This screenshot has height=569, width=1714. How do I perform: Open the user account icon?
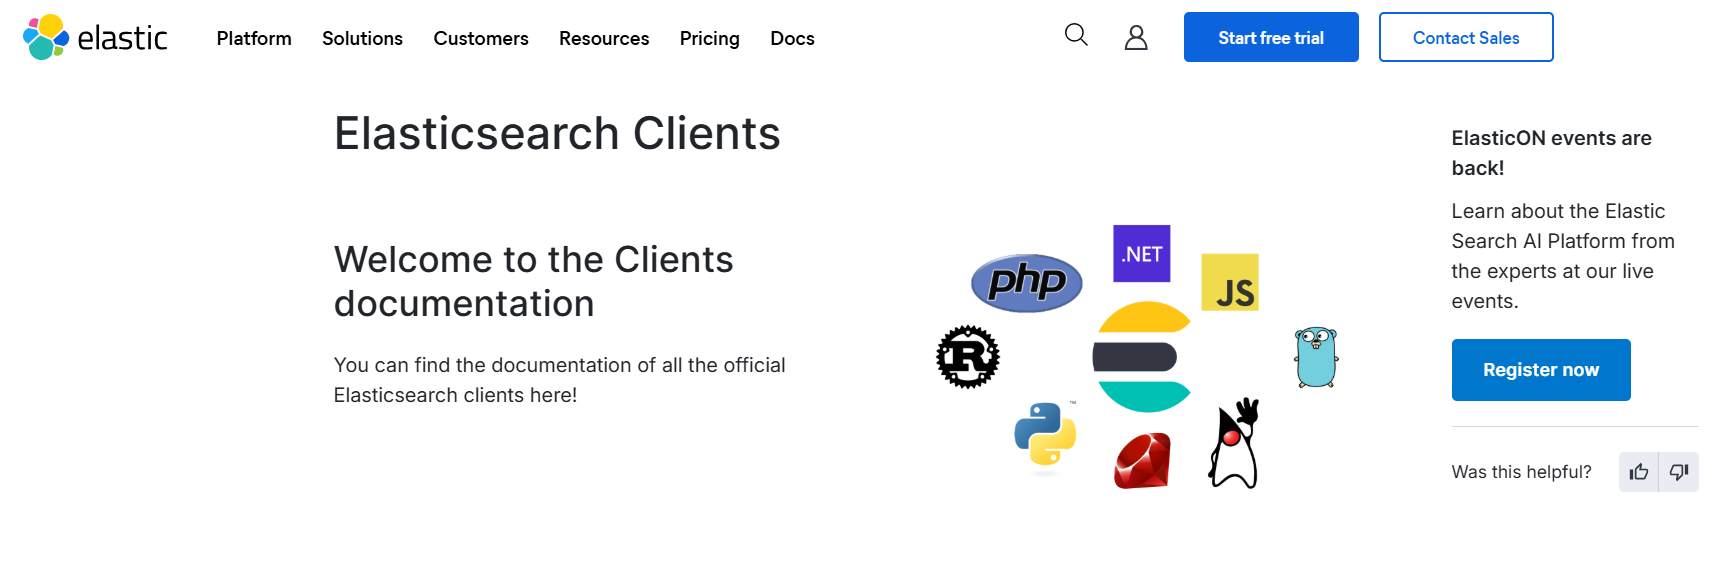click(1136, 37)
